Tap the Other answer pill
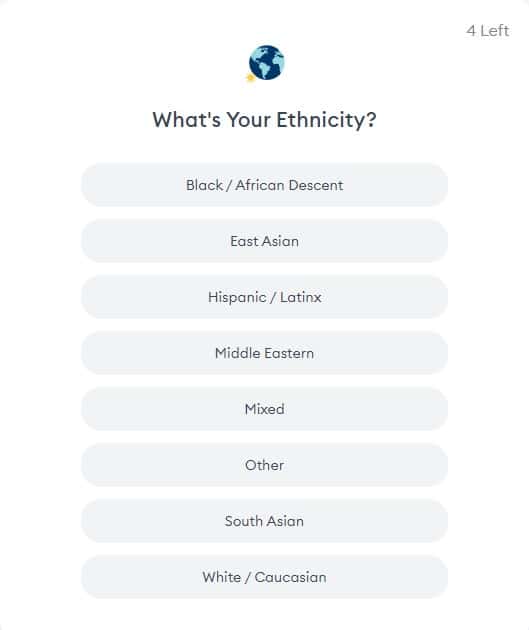The image size is (529, 630). pyautogui.click(x=264, y=465)
